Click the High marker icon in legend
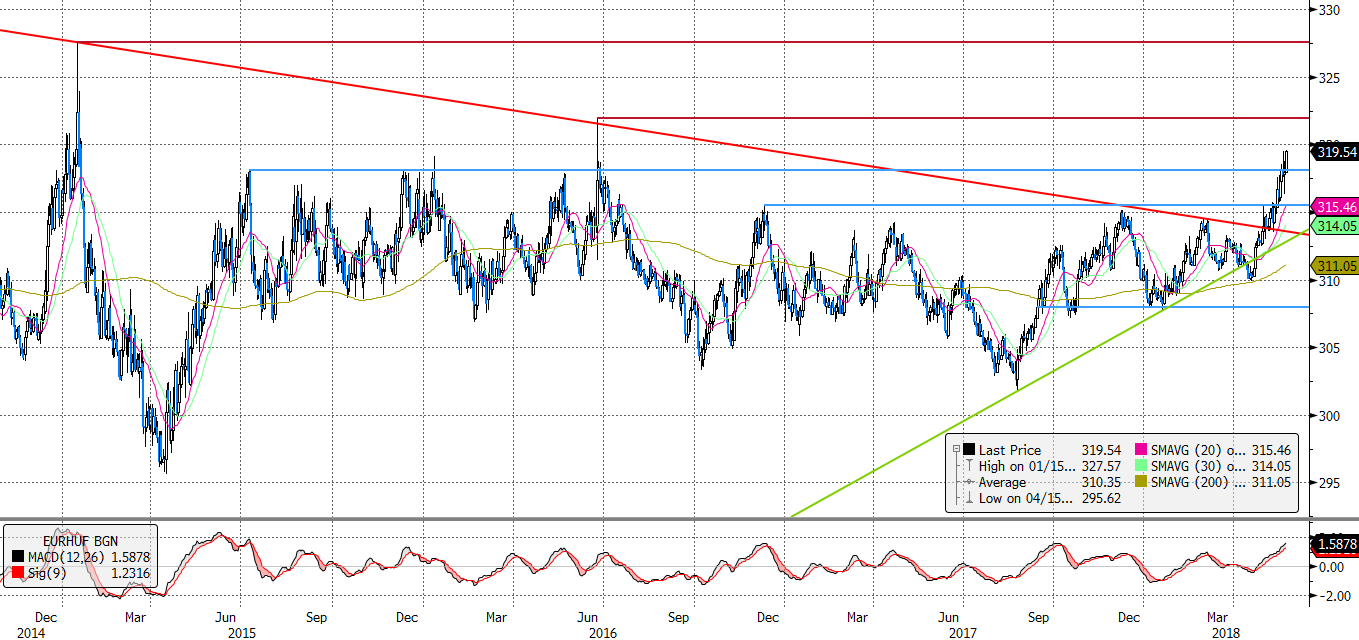Viewport: 1359px width, 640px height. pyautogui.click(x=969, y=465)
